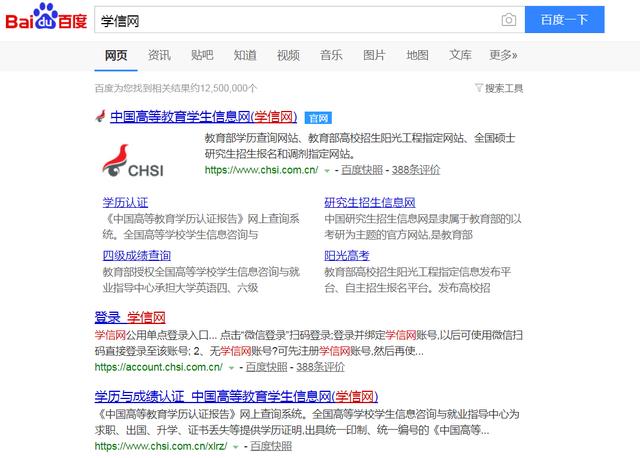Expand dropdown arrow next to www.chsi.com.cn/

pyautogui.click(x=326, y=171)
